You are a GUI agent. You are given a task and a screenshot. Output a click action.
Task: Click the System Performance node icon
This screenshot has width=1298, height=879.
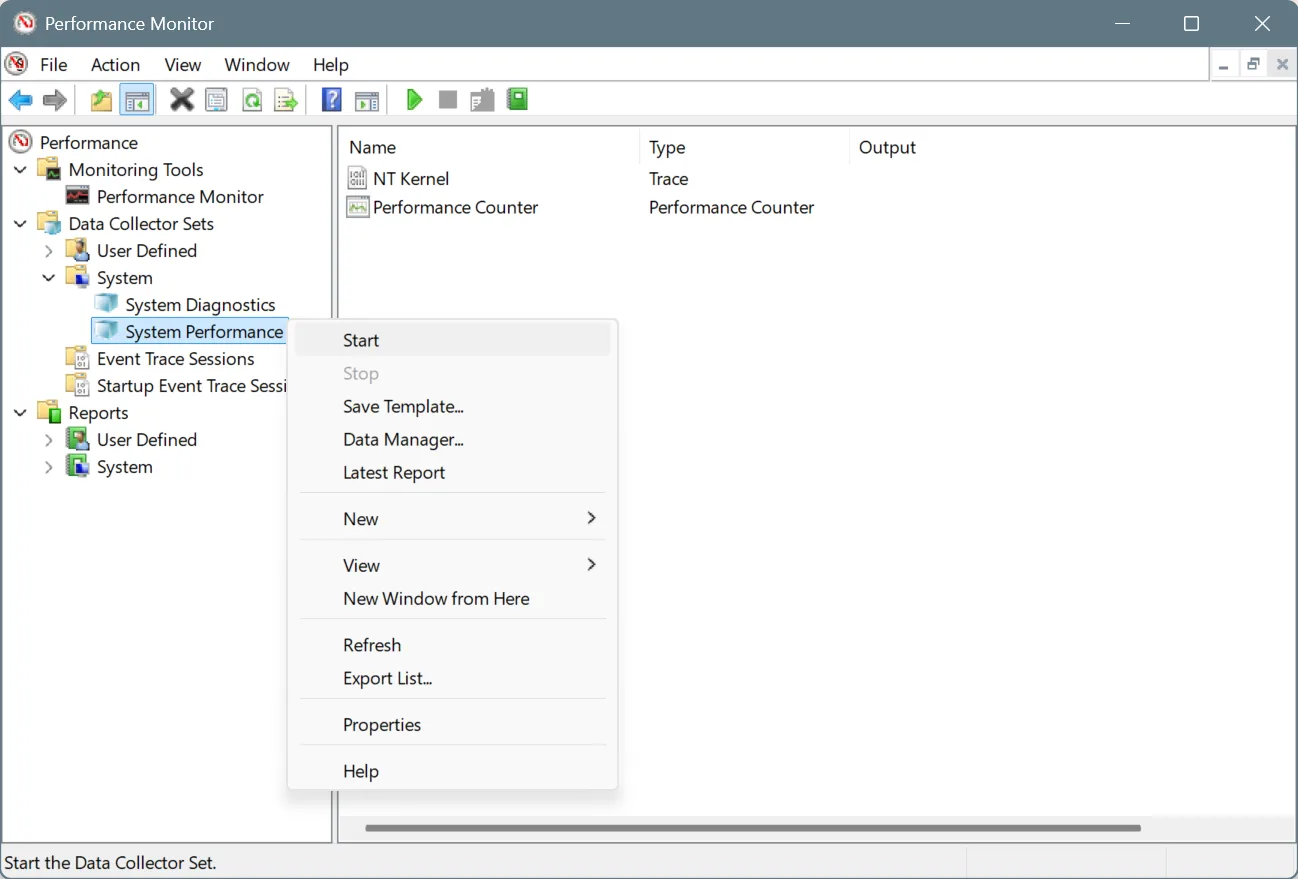coord(107,331)
